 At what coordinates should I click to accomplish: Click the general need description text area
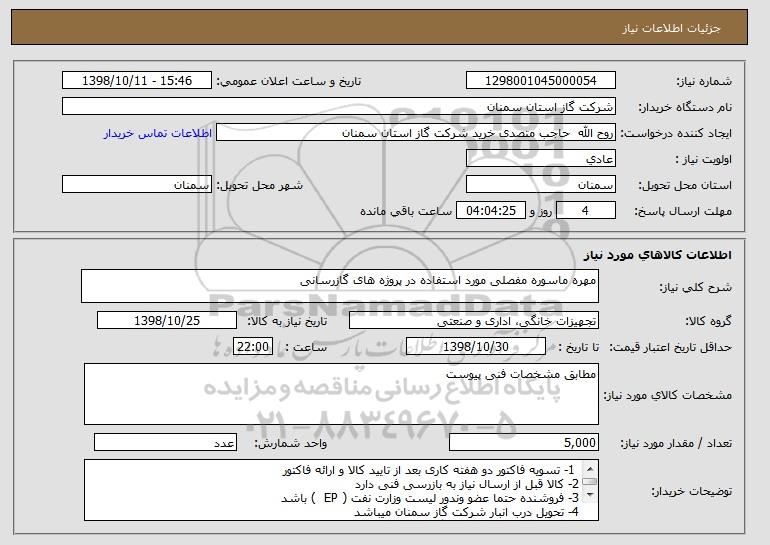340,286
